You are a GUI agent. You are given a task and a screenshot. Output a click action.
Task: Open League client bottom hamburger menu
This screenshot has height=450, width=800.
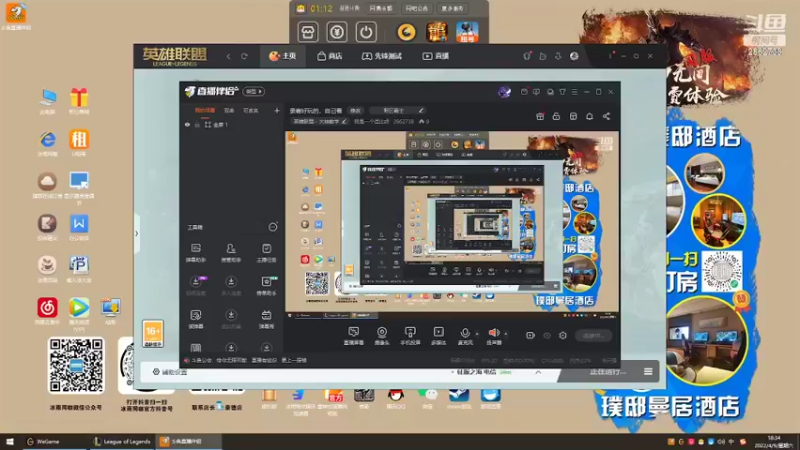tap(648, 371)
